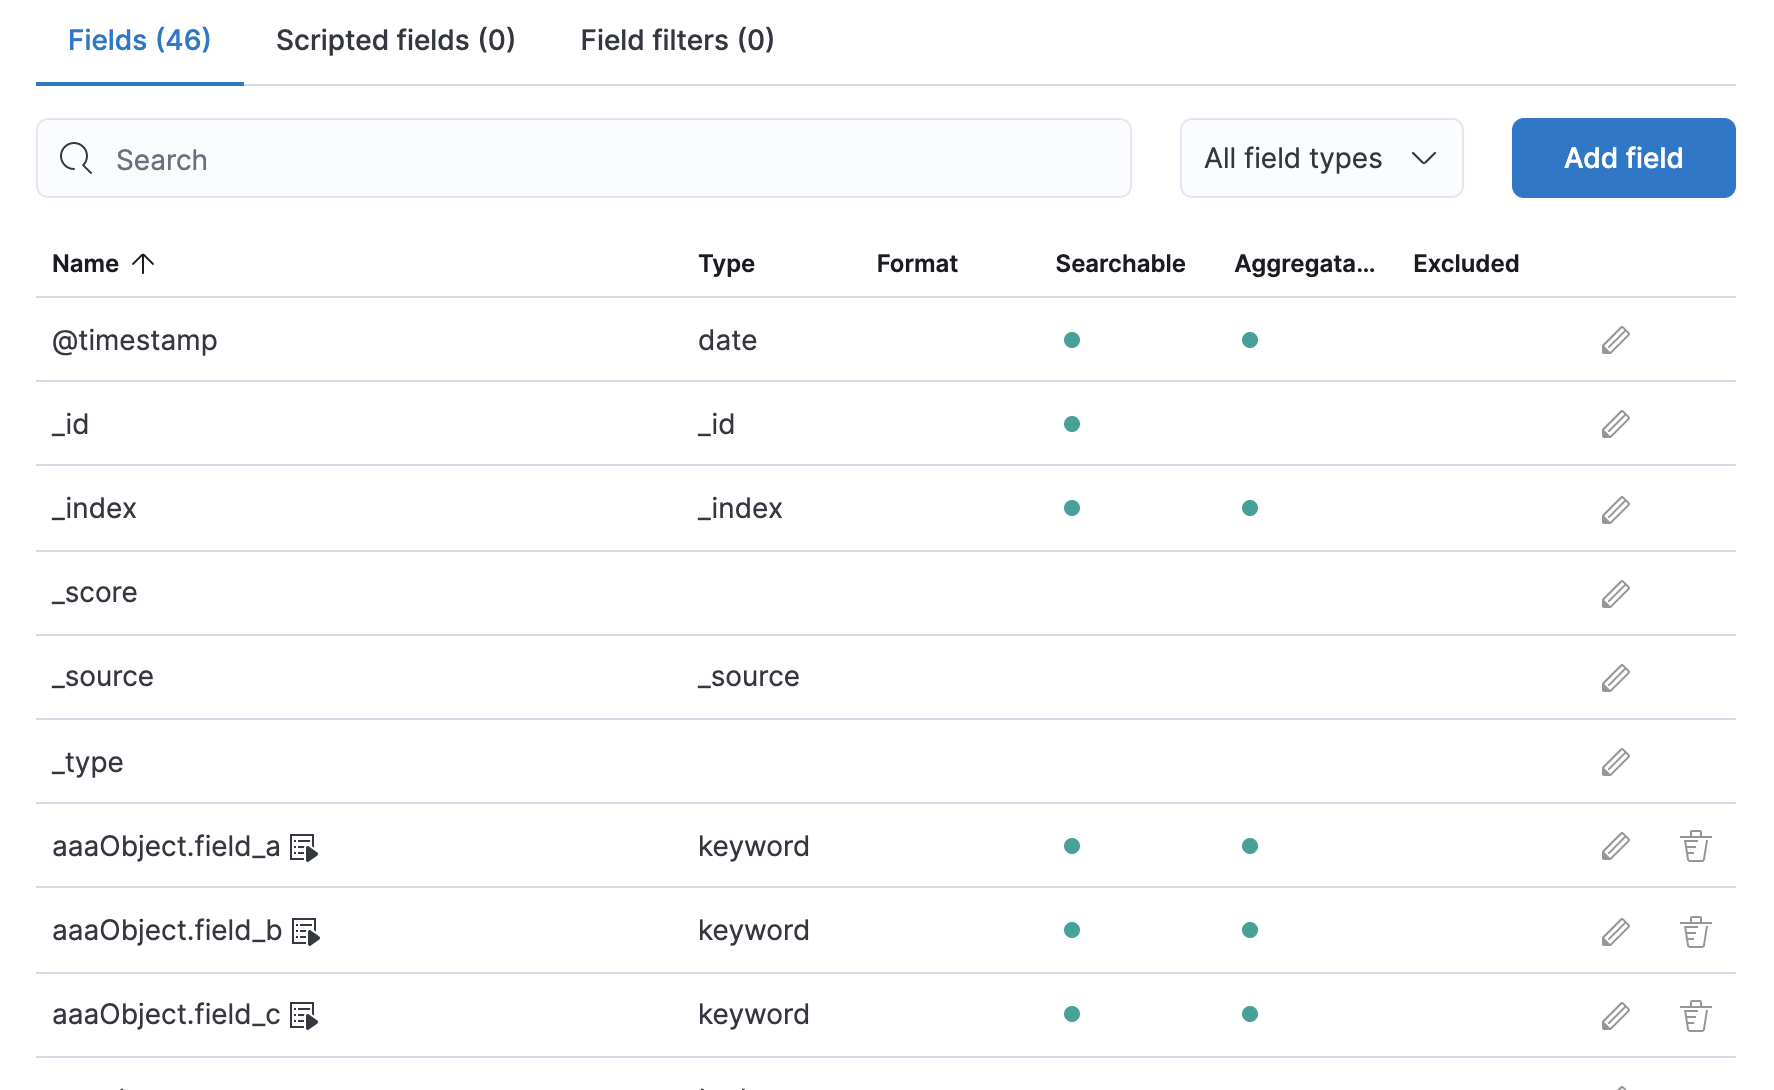This screenshot has height=1090, width=1774.
Task: Open the Field filters tab
Action: 677,40
